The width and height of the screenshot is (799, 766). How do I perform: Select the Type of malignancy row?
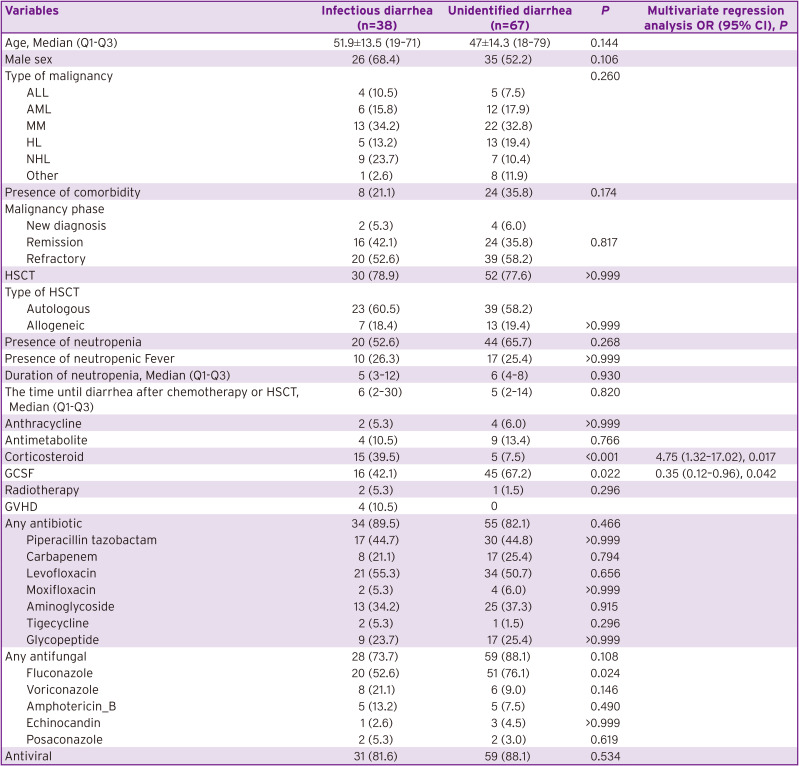click(400, 76)
